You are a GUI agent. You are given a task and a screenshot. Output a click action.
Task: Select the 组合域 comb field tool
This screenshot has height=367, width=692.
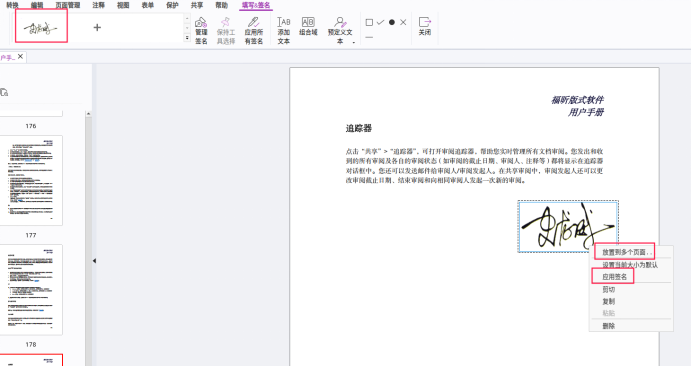[308, 26]
